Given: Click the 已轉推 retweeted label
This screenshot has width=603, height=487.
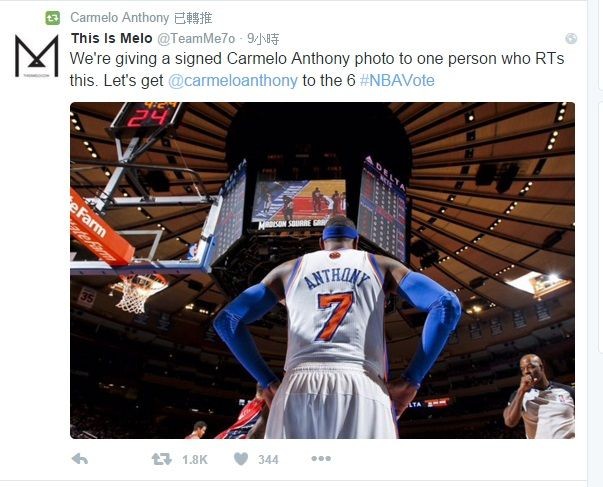Looking at the screenshot, I should pos(193,18).
